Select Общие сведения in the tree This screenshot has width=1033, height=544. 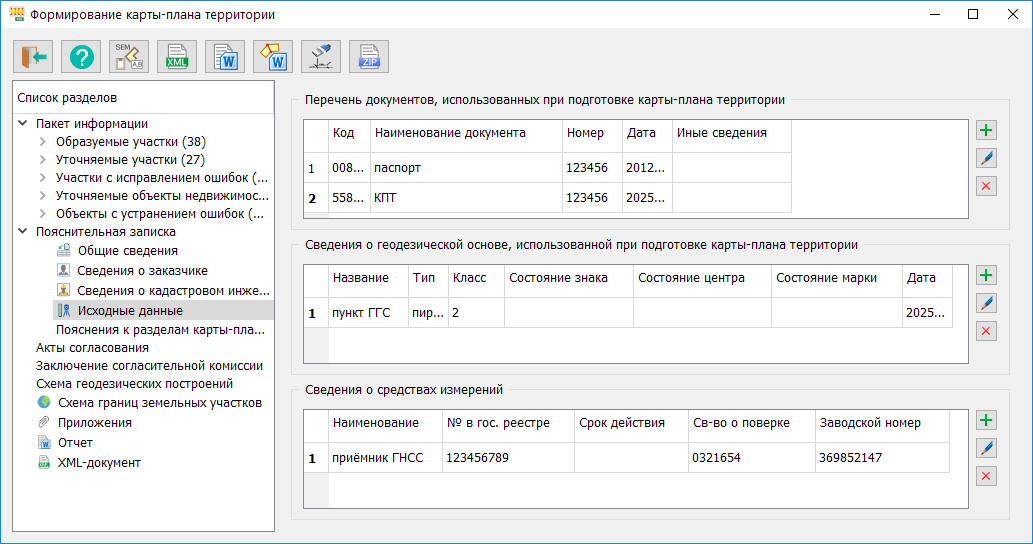click(x=127, y=251)
